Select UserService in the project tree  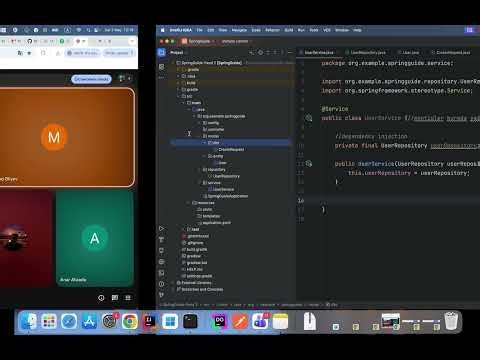coord(221,189)
